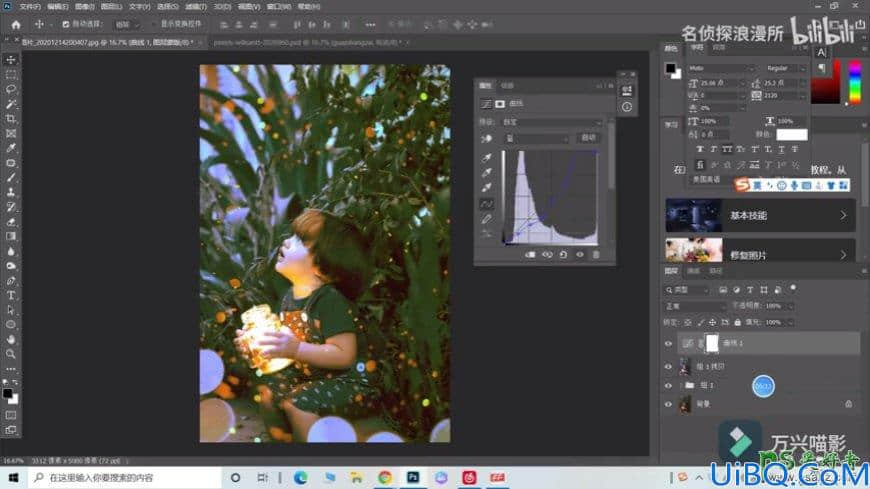Click the Auto button in Curves panel

(x=589, y=138)
